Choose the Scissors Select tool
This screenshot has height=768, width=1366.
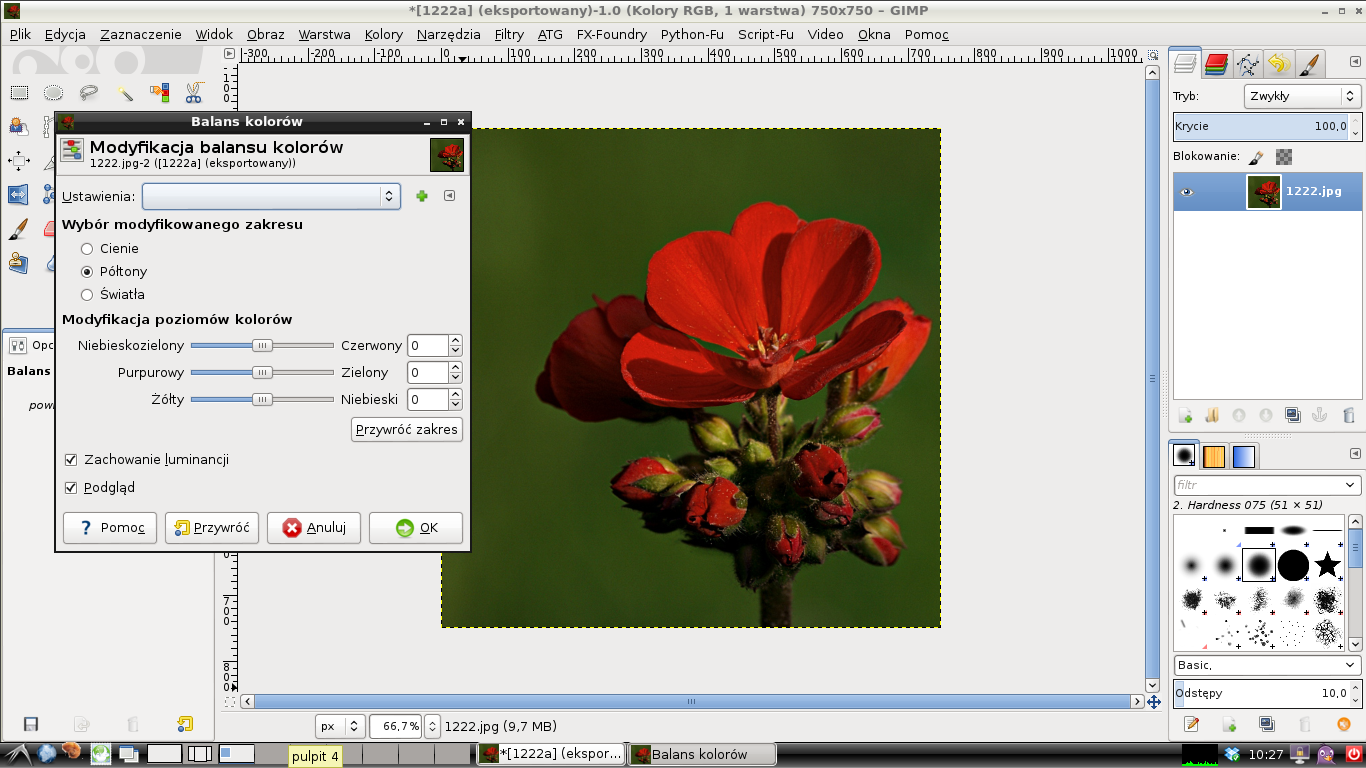(193, 93)
